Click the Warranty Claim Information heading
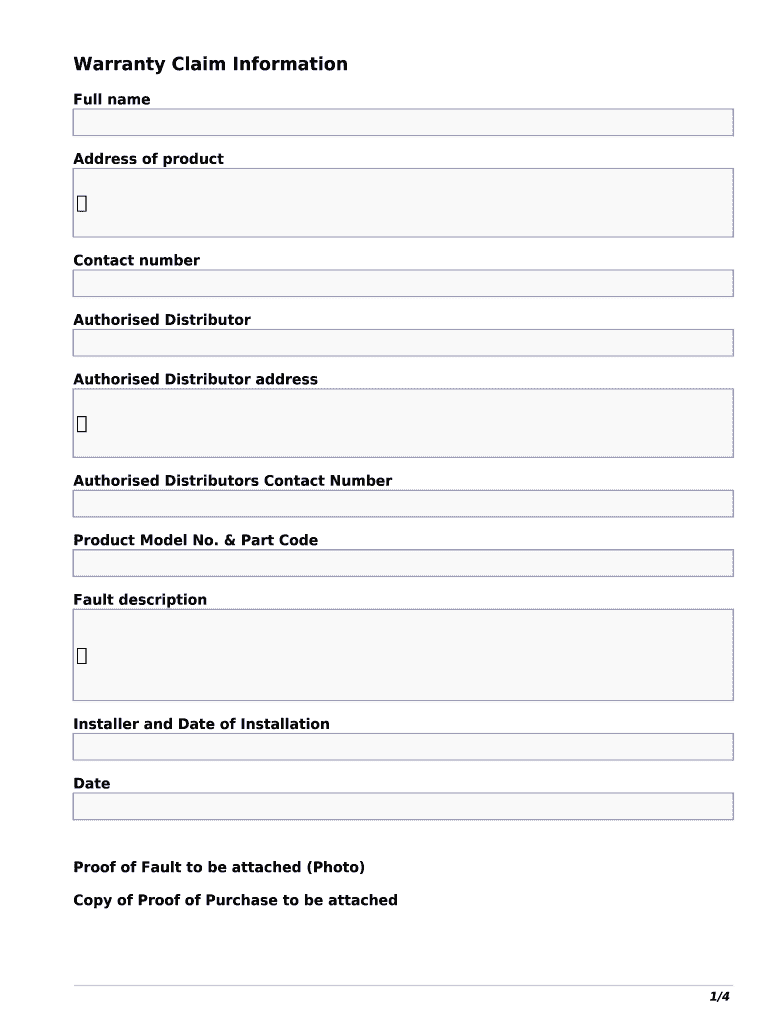Screen dimensions: 770x1024 point(210,64)
